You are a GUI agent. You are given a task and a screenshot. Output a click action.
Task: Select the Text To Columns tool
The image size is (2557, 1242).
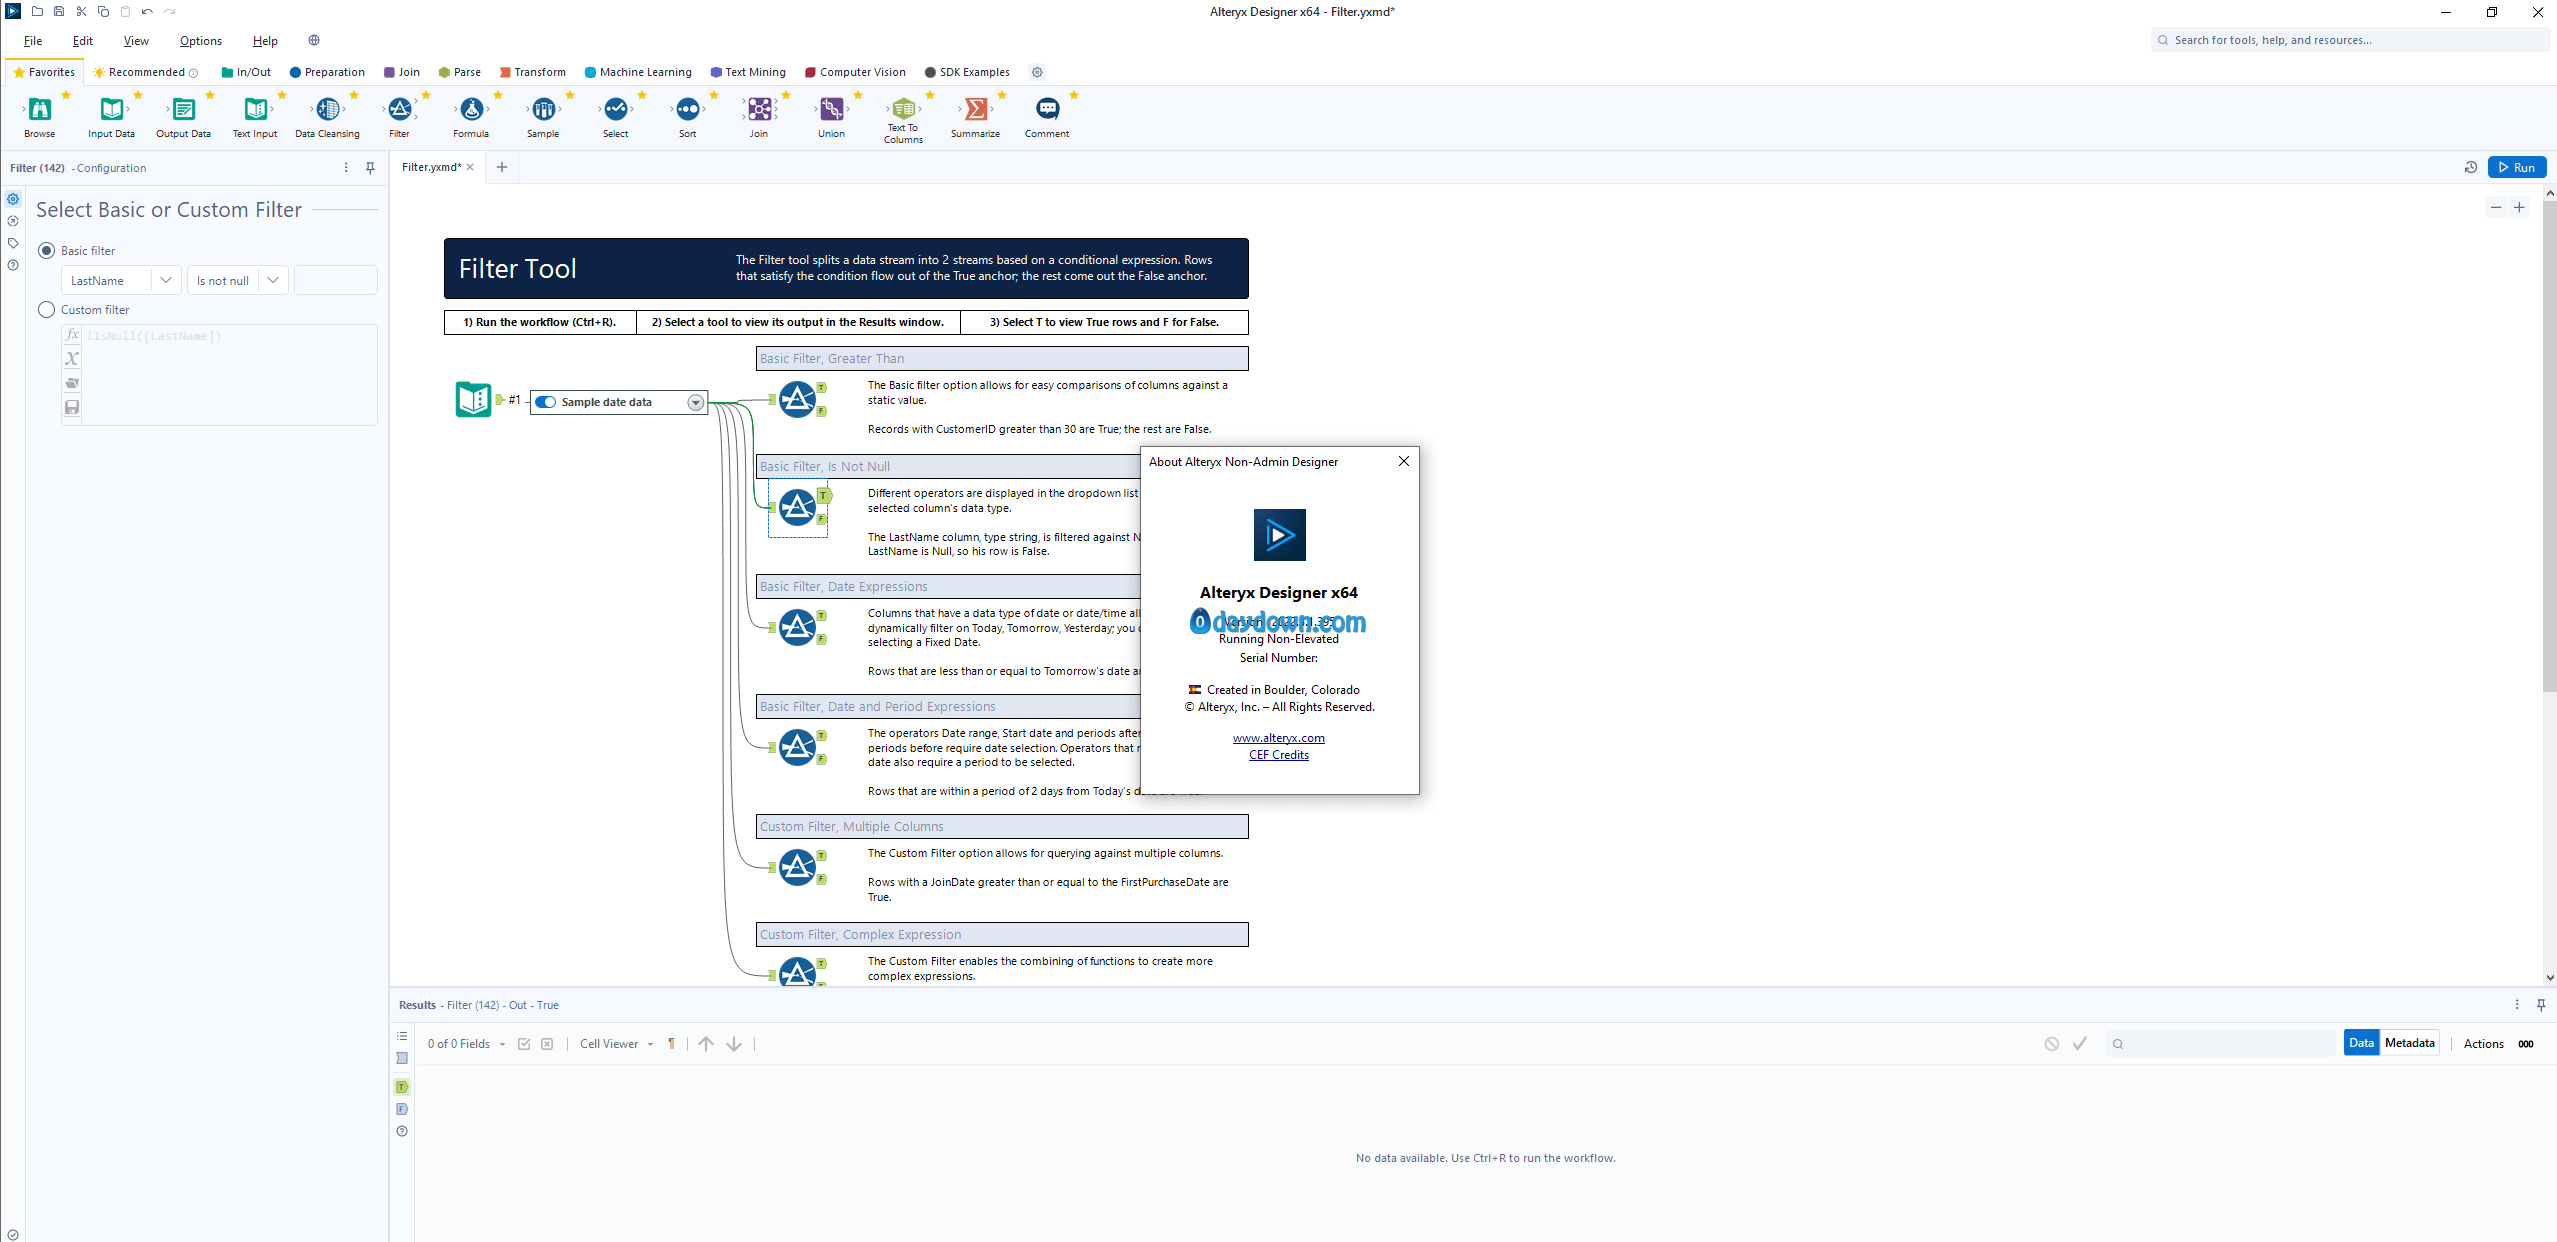pos(904,108)
